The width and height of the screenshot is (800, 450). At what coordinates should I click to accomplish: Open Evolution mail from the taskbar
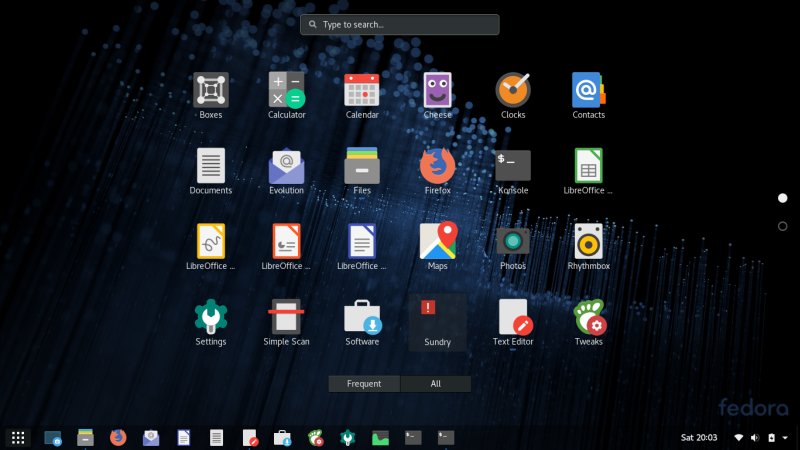tap(151, 438)
